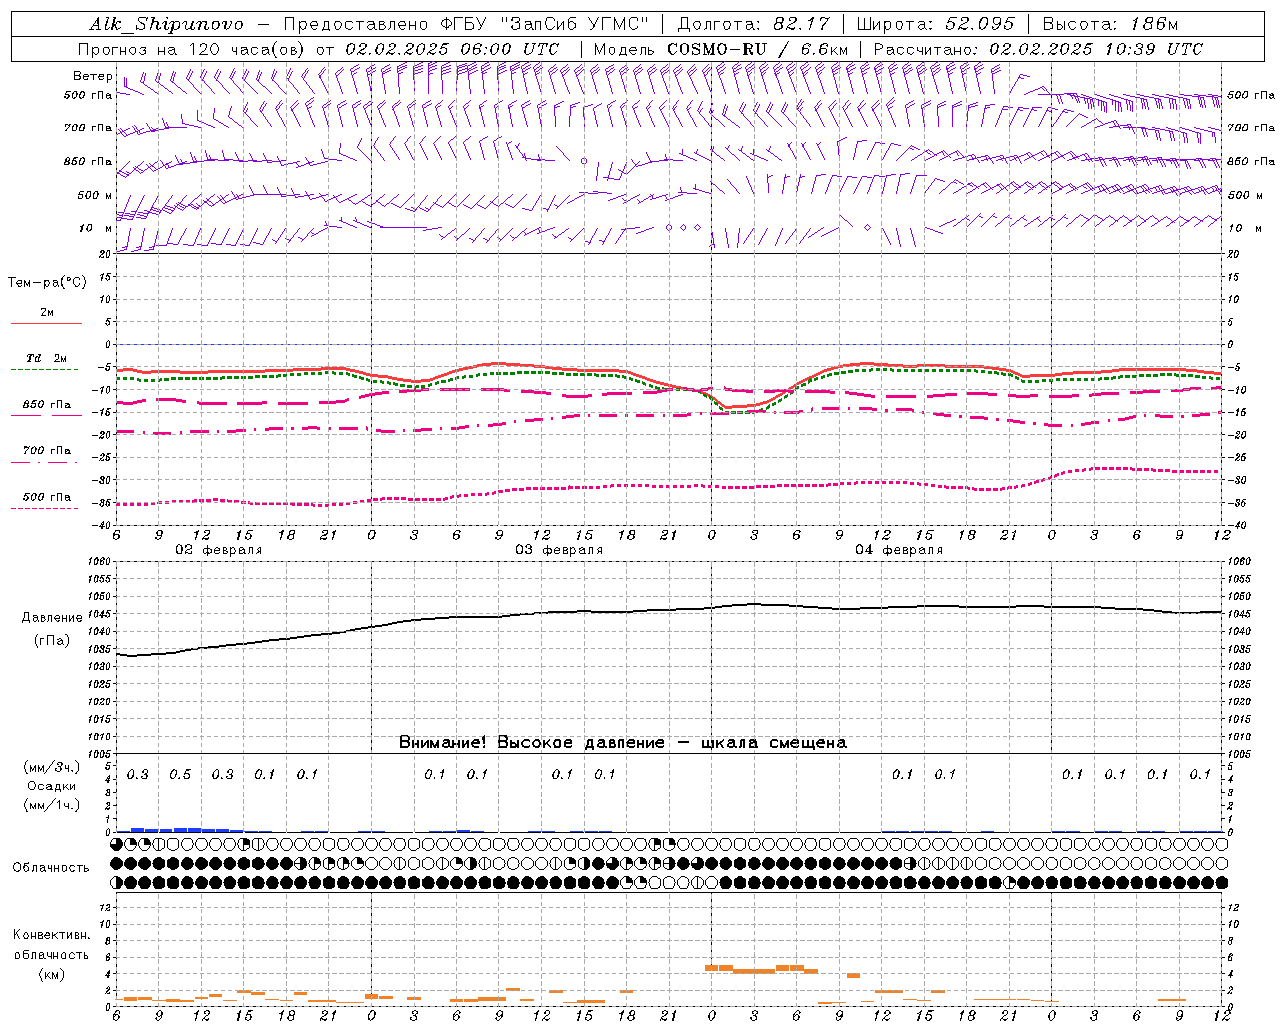The height and width of the screenshot is (1024, 1280).
Task: Click the Конвективн. convective cloud label
Action: coord(51,935)
